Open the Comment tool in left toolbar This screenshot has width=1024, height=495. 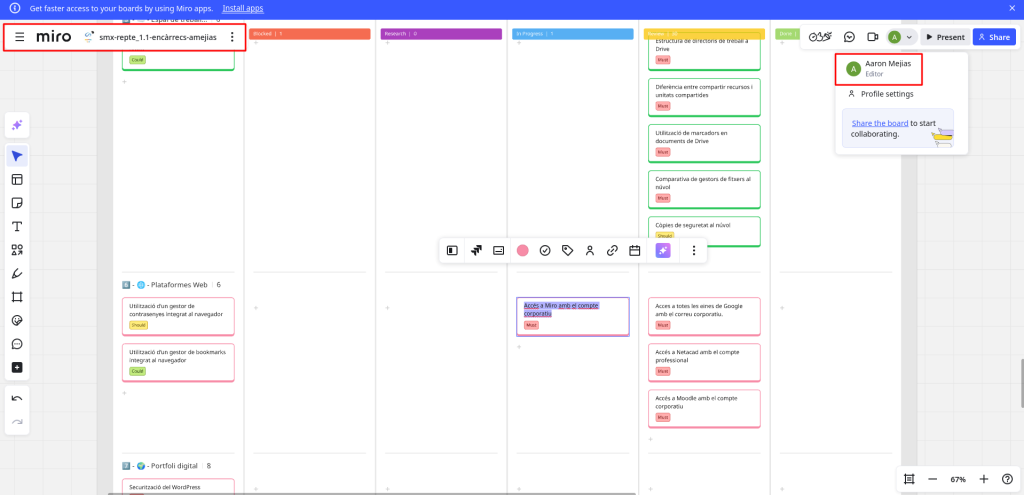[17, 344]
